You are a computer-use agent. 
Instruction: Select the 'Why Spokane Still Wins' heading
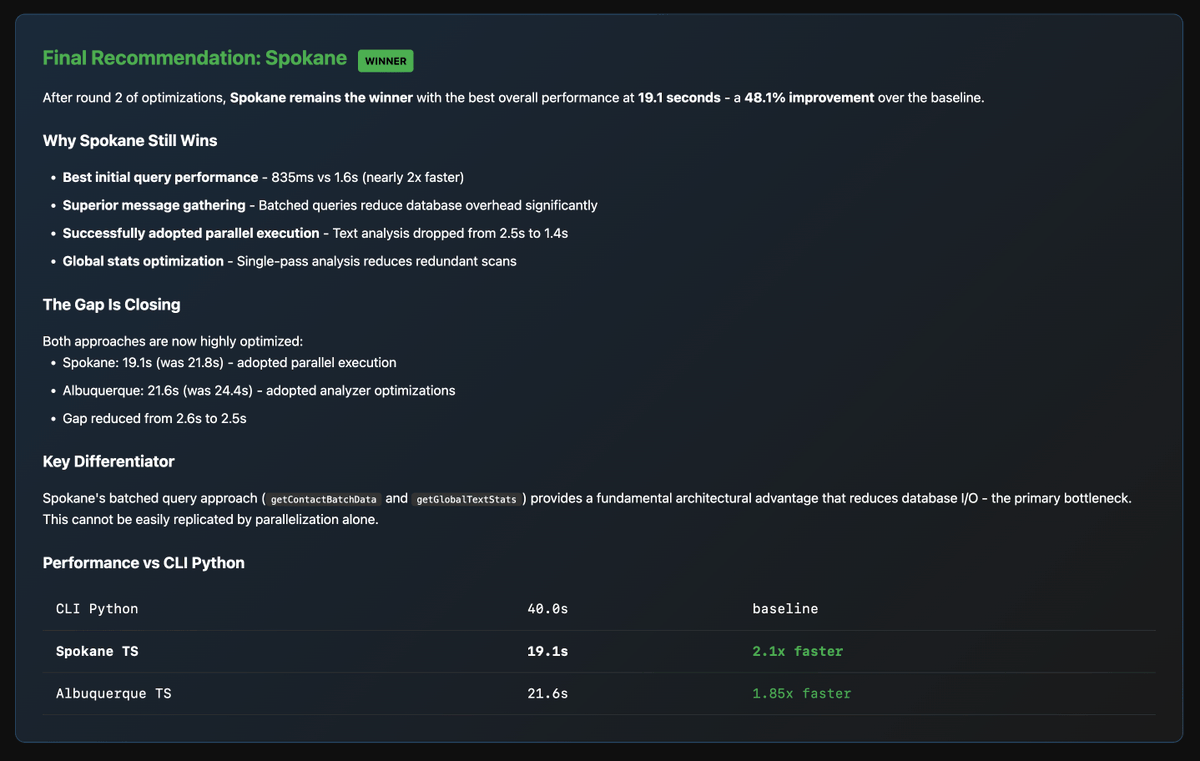click(x=130, y=140)
